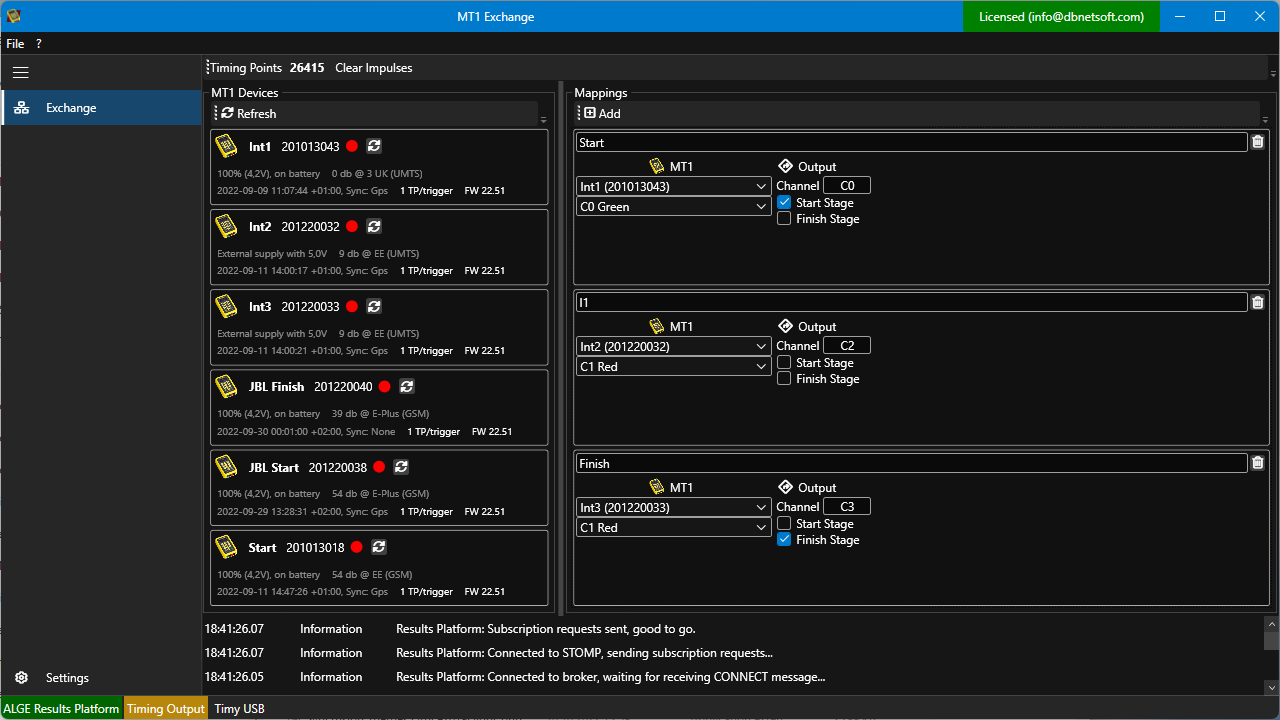
Task: Click the Channel C2 input field
Action: (847, 346)
